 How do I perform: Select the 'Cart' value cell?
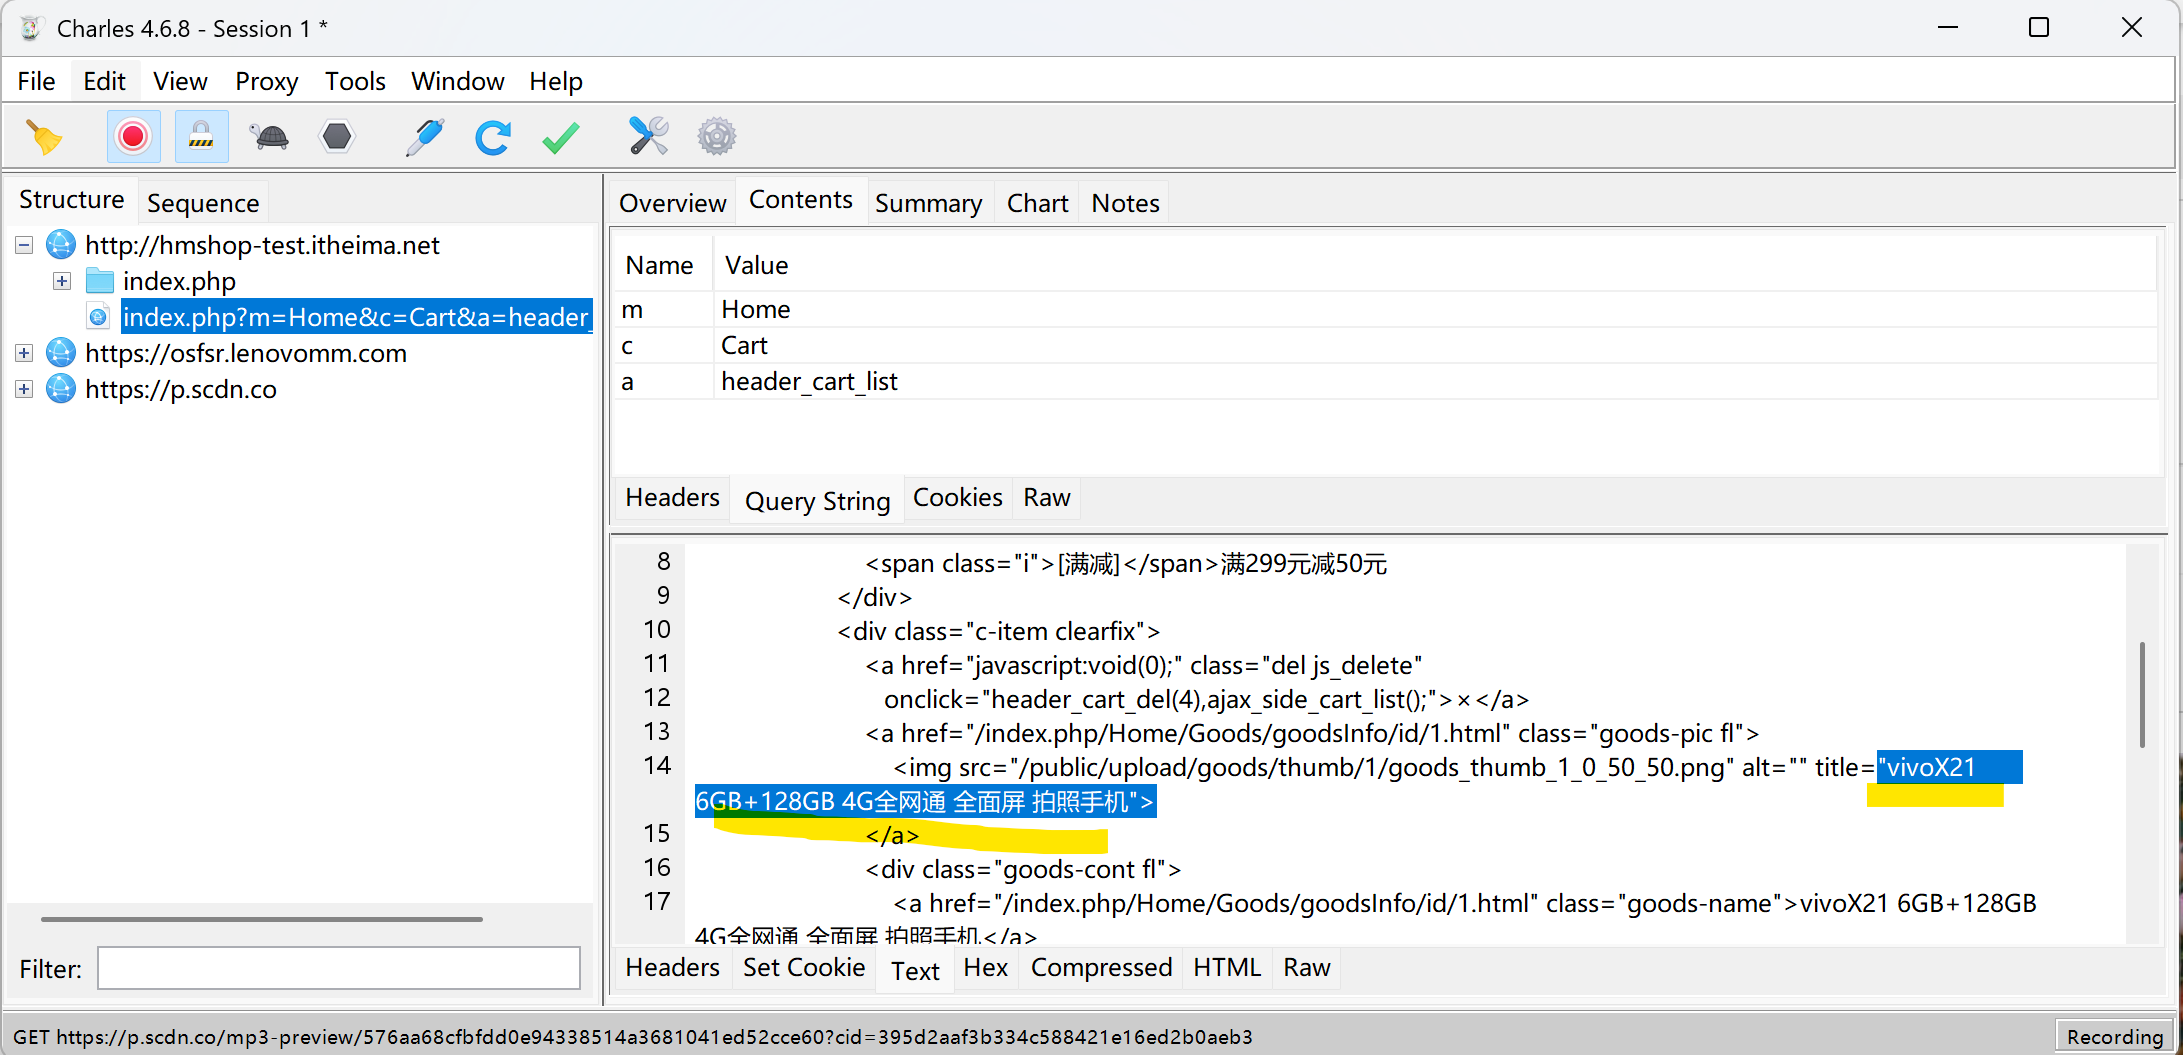click(x=1435, y=345)
